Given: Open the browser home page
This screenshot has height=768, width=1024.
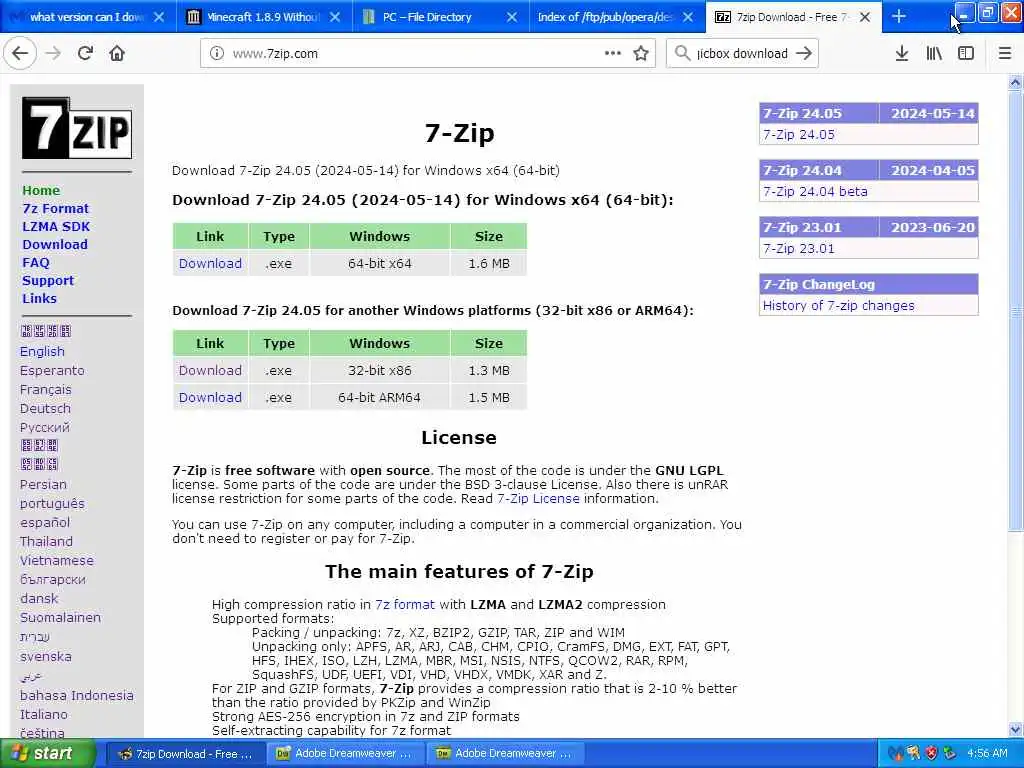Looking at the screenshot, I should point(117,54).
